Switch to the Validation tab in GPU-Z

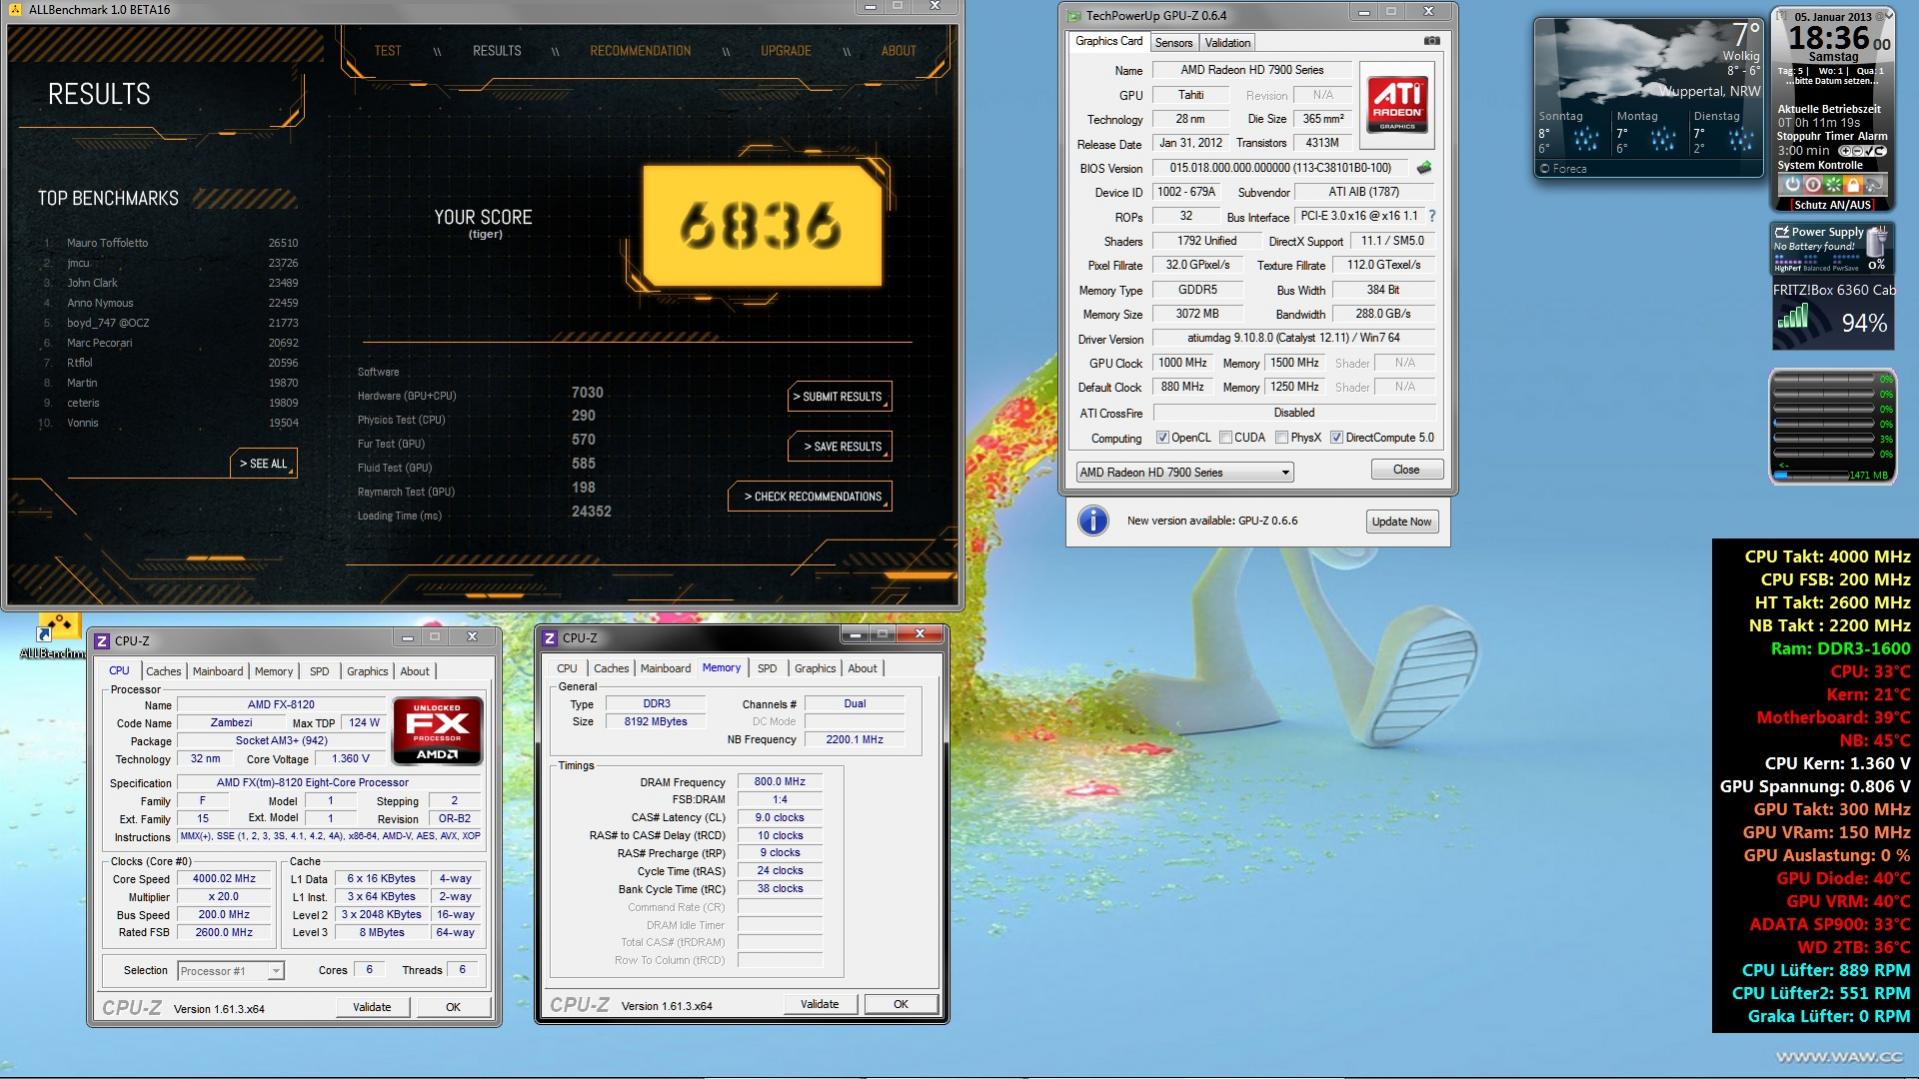click(x=1227, y=43)
